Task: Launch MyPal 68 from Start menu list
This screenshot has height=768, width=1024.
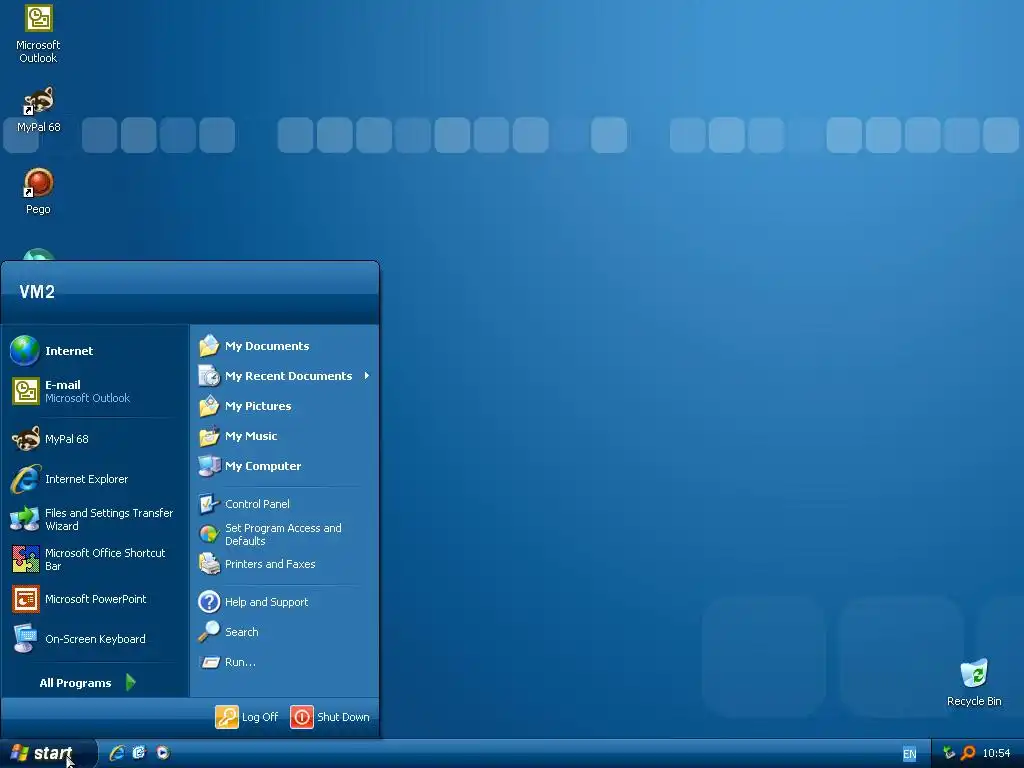Action: [x=95, y=439]
